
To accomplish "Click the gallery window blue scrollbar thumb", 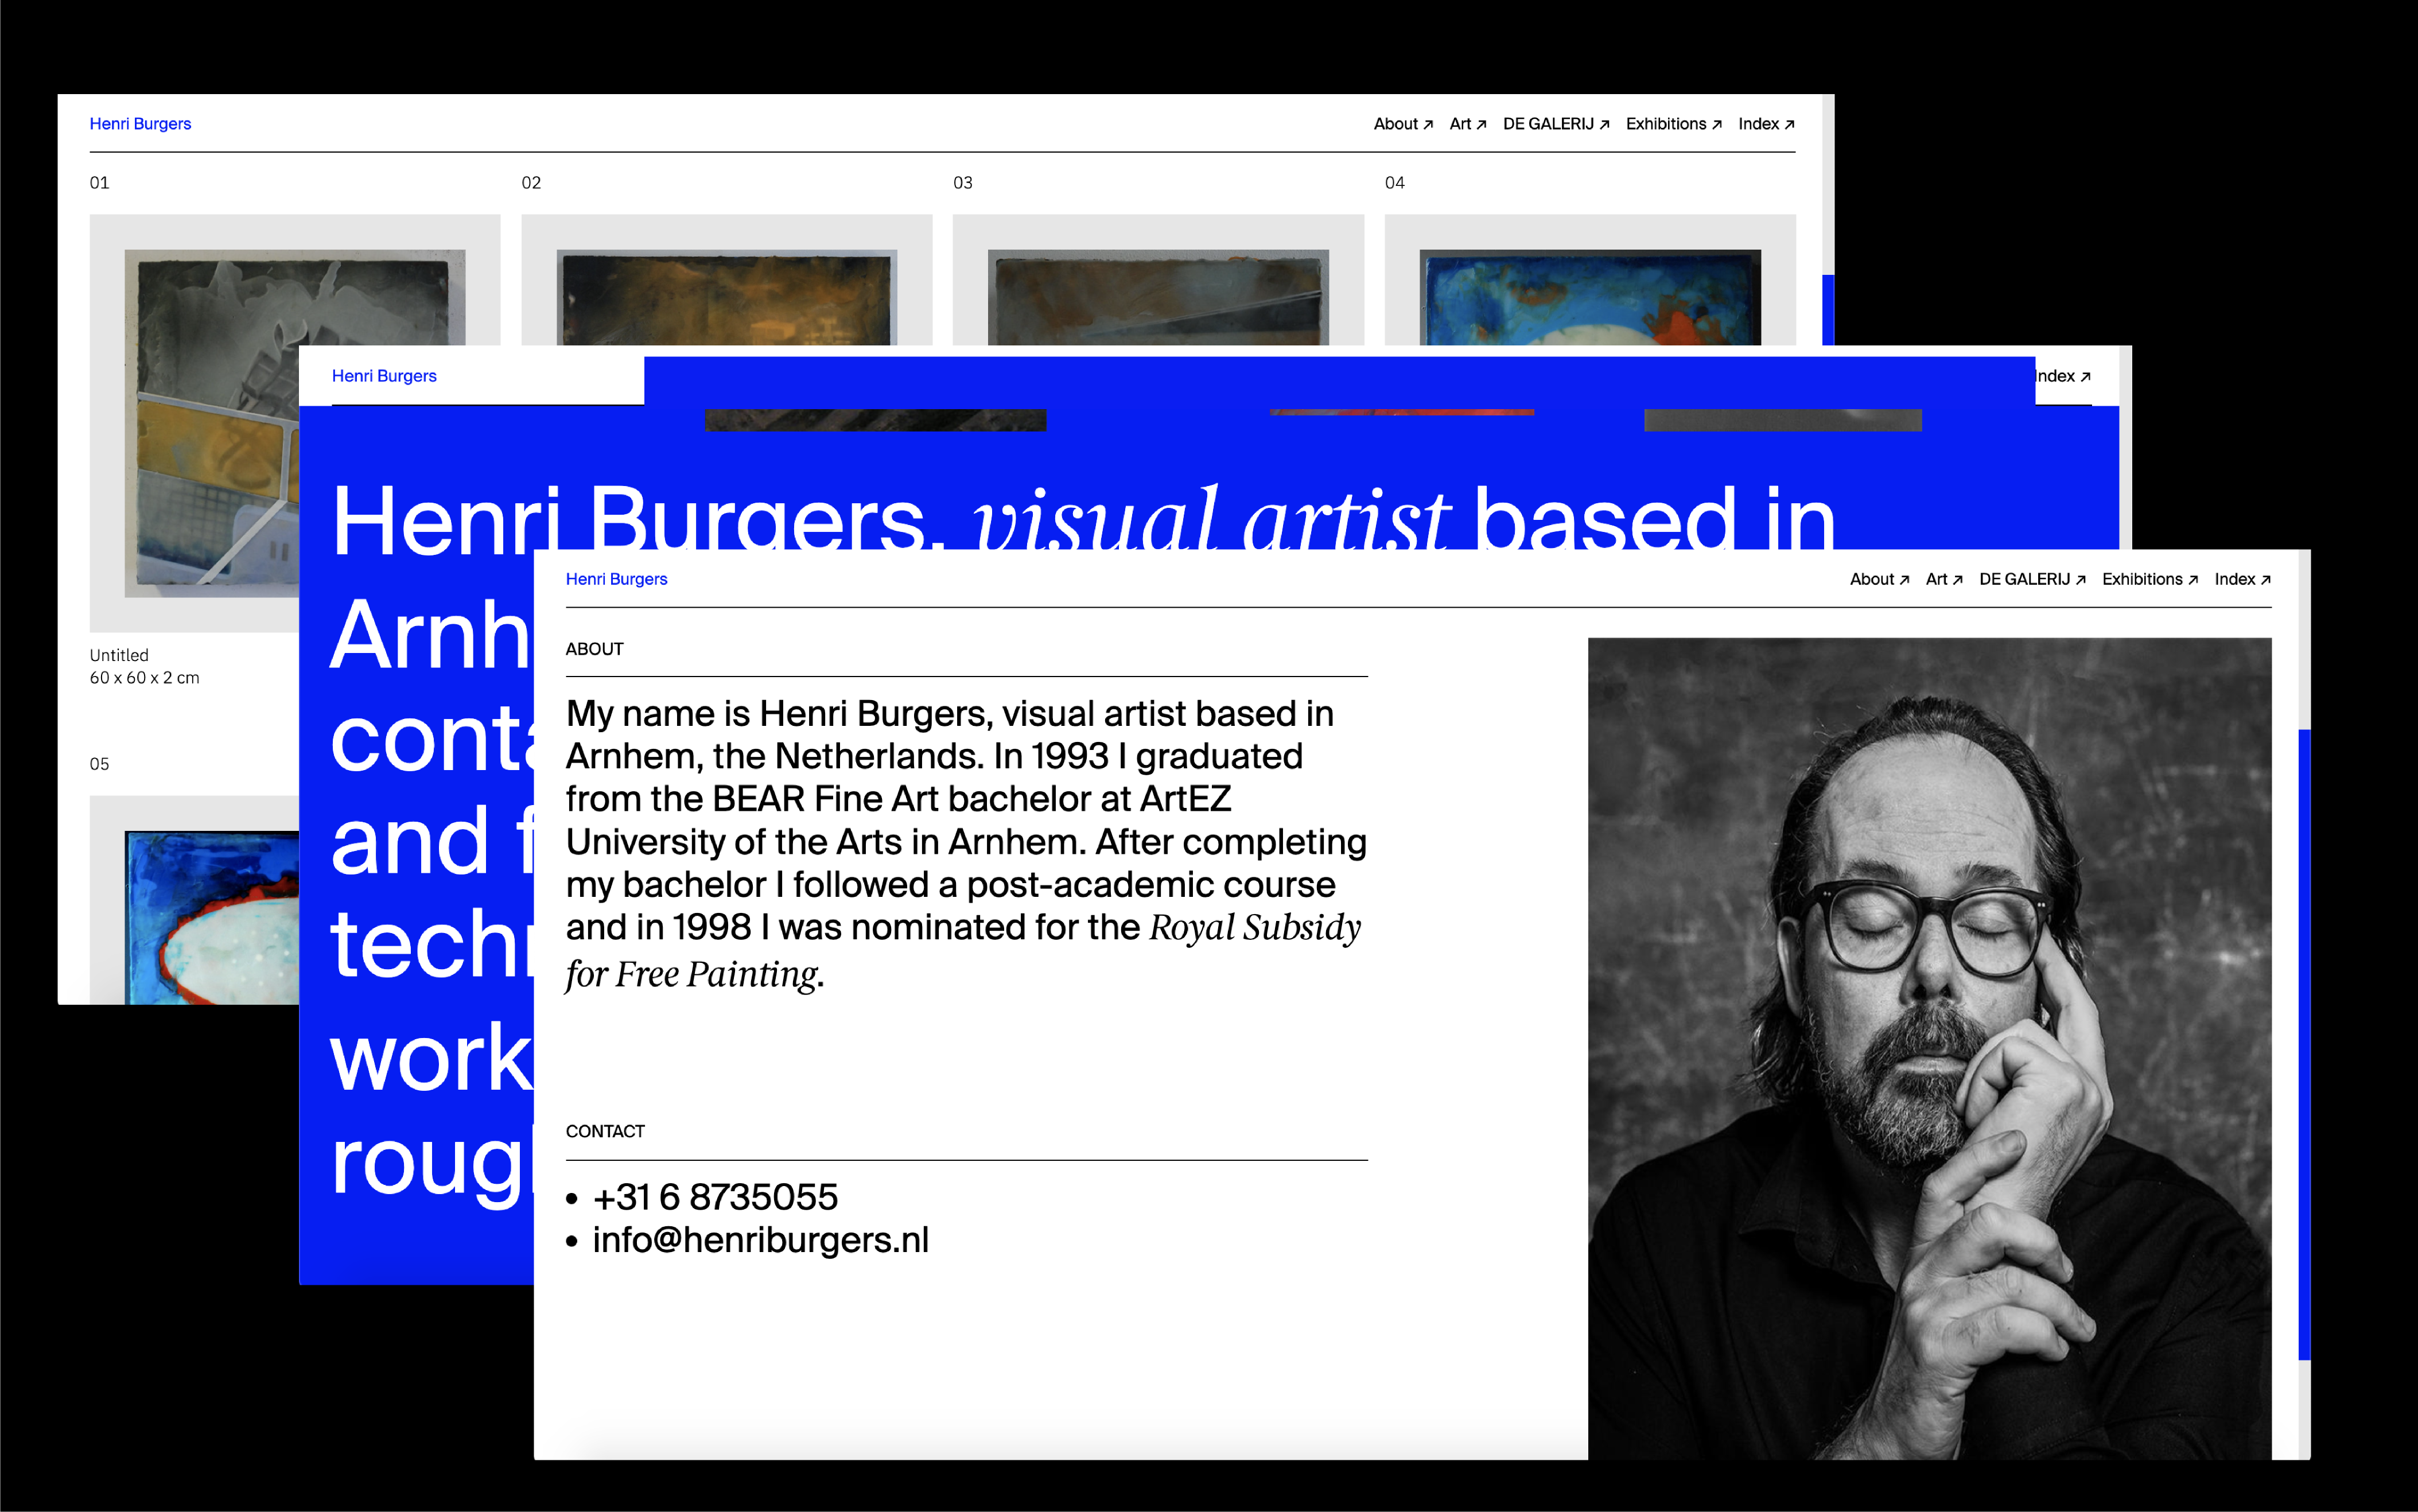I will click(1828, 310).
